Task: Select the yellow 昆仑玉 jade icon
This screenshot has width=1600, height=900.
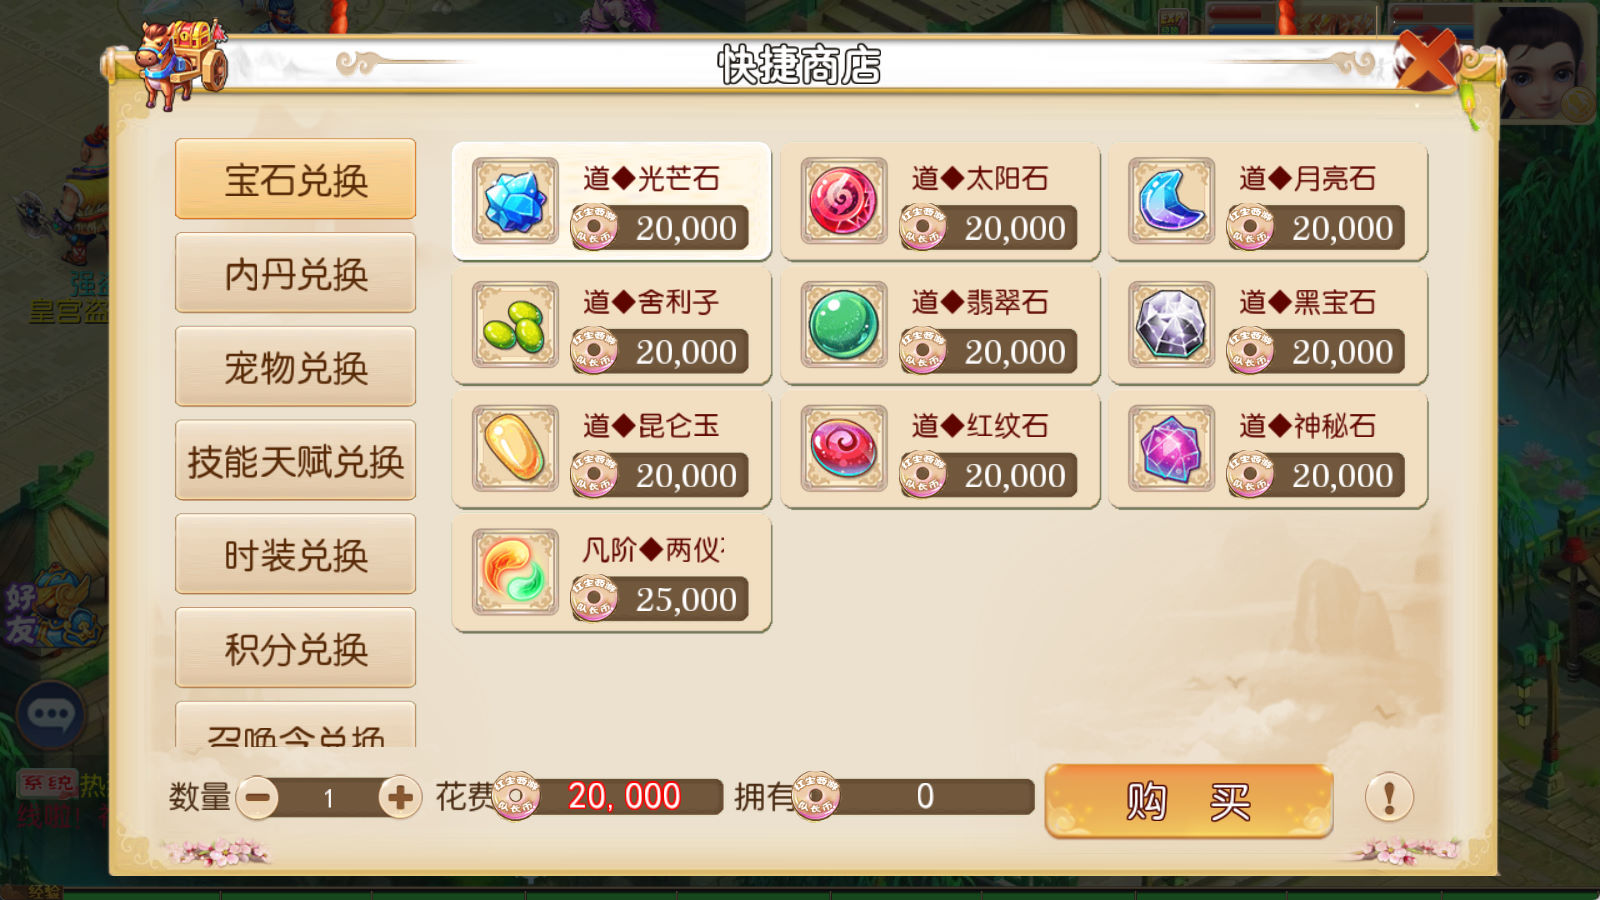Action: (515, 448)
